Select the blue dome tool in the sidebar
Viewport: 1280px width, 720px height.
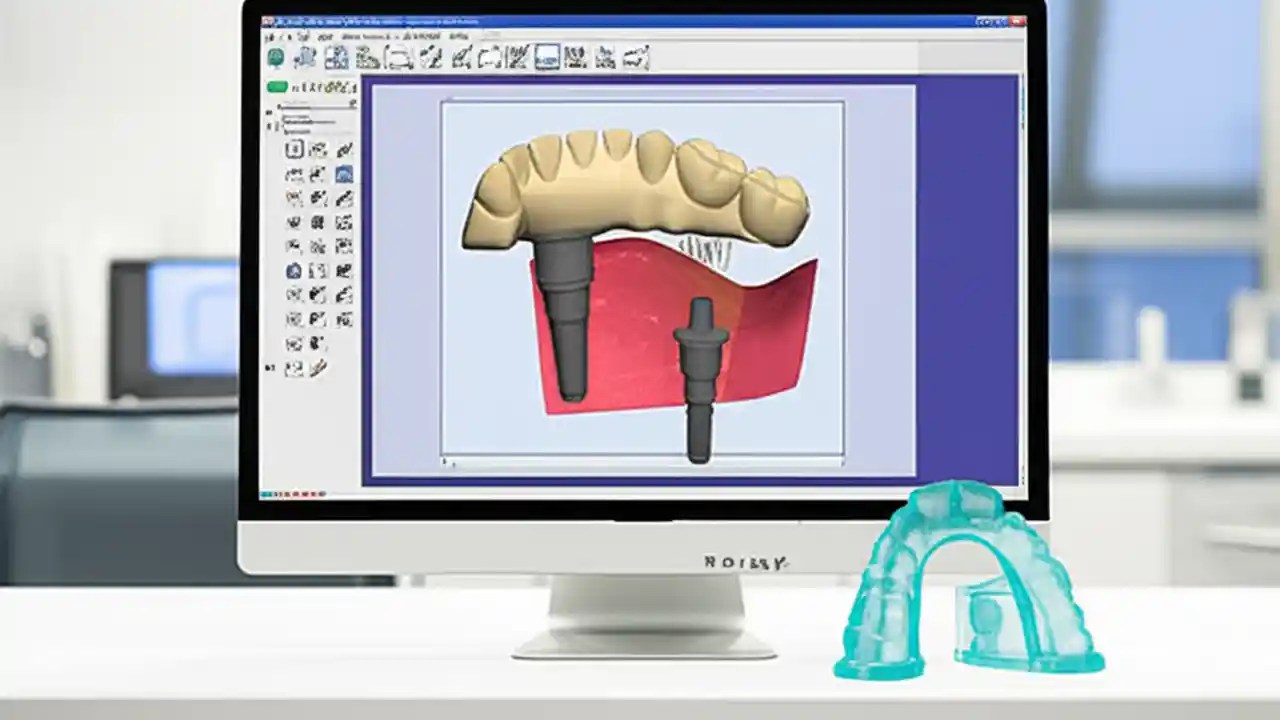[x=345, y=174]
